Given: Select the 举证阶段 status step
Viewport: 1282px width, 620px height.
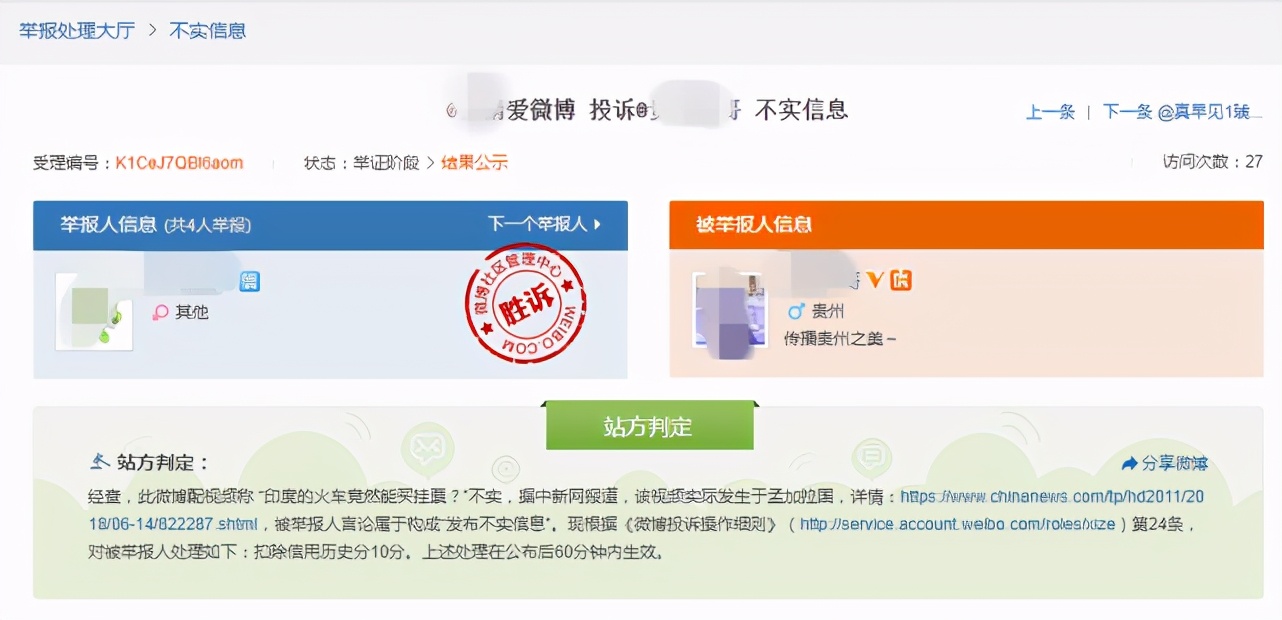Looking at the screenshot, I should pyautogui.click(x=386, y=162).
